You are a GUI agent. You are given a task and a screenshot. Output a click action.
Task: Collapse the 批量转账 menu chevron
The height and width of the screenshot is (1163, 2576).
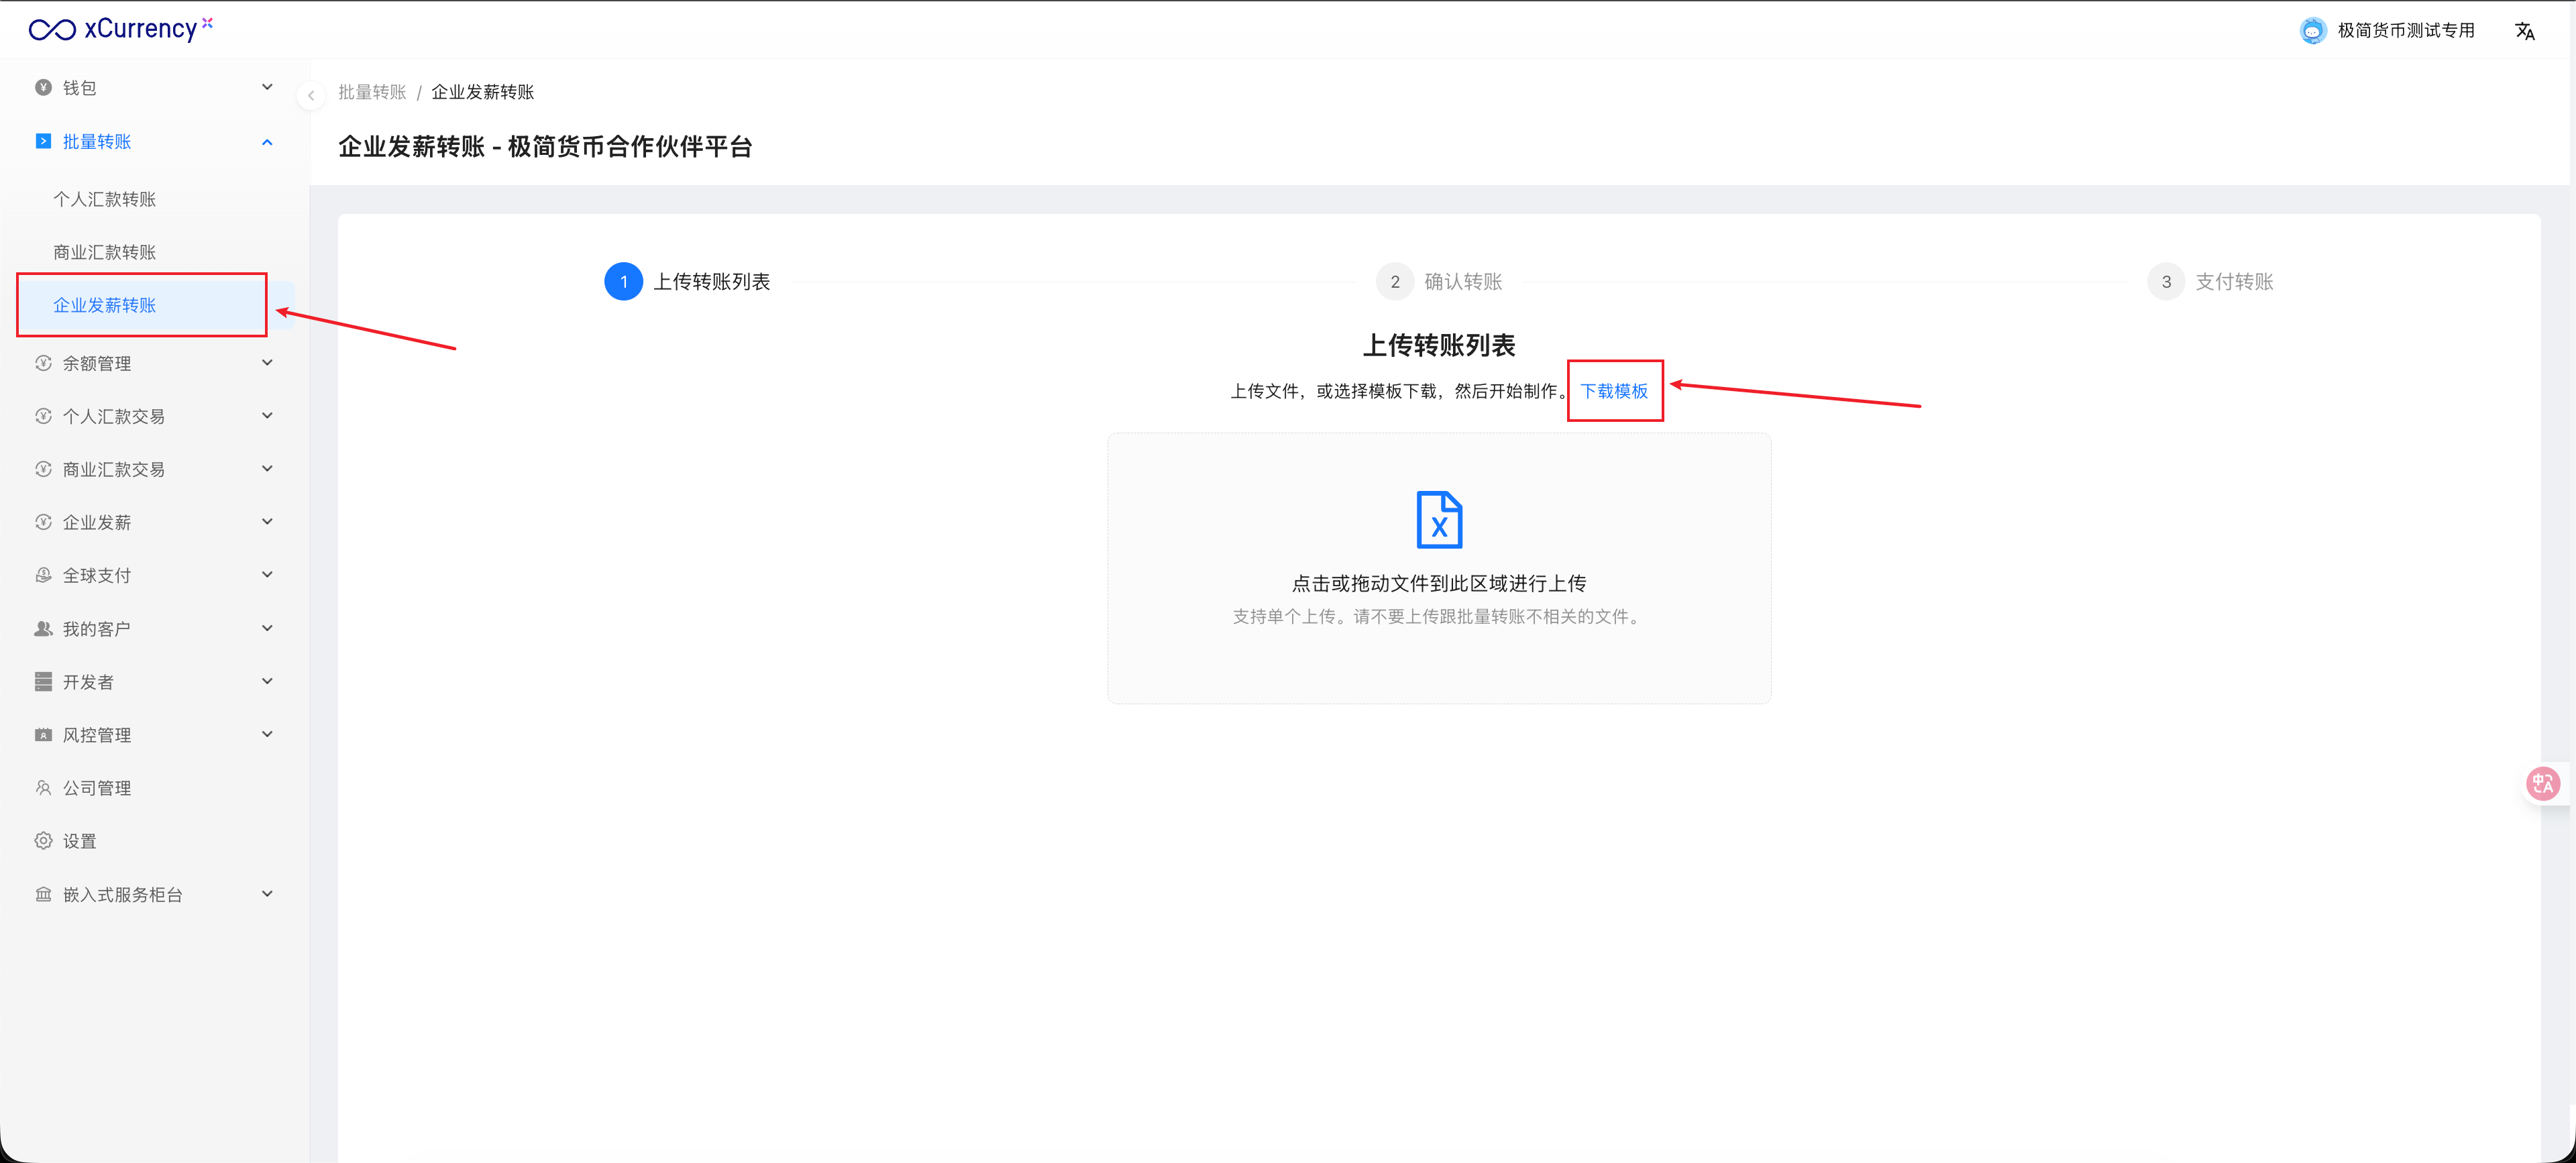coord(267,142)
